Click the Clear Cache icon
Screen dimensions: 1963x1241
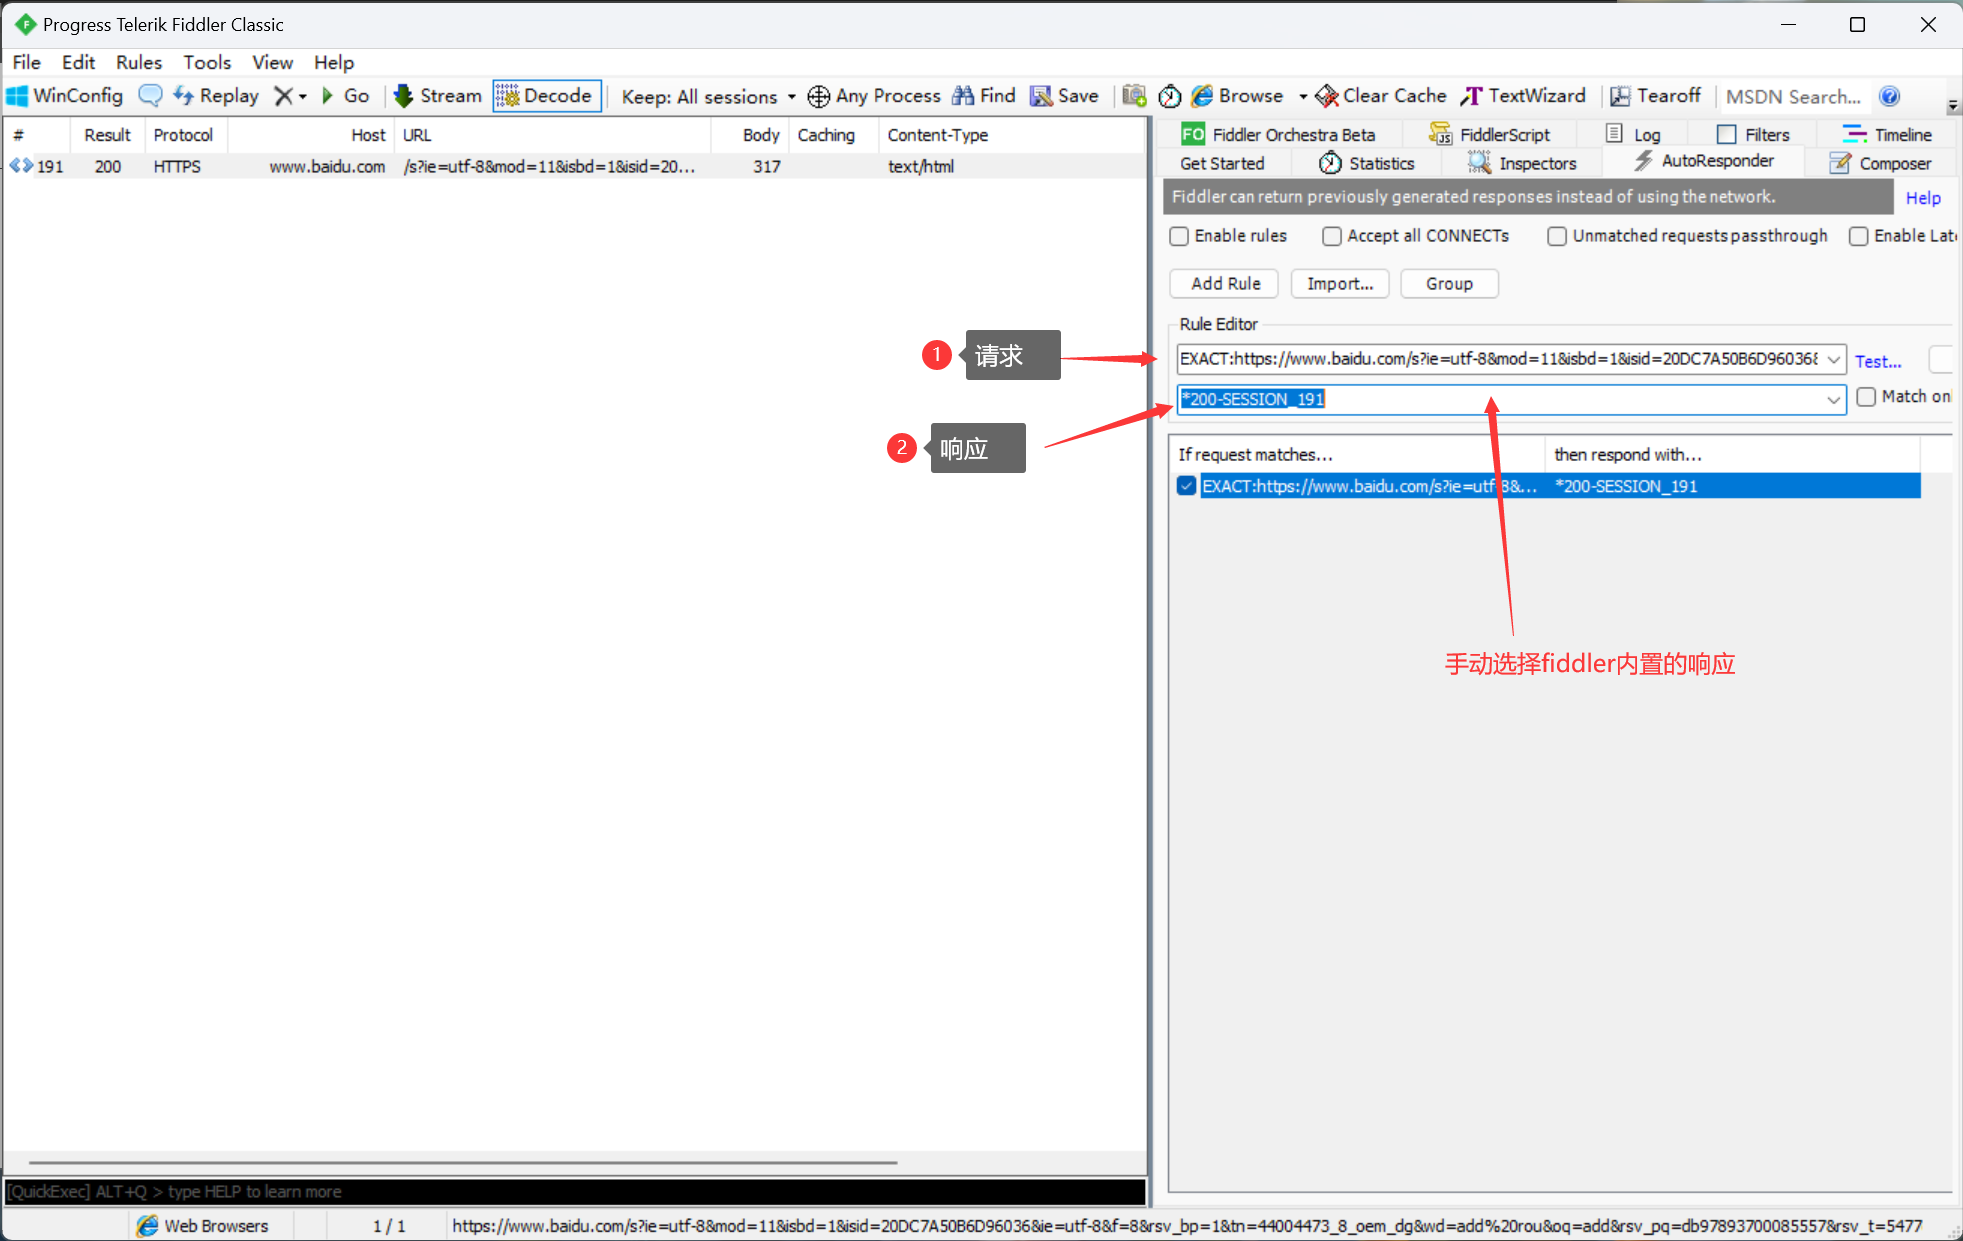1327,96
